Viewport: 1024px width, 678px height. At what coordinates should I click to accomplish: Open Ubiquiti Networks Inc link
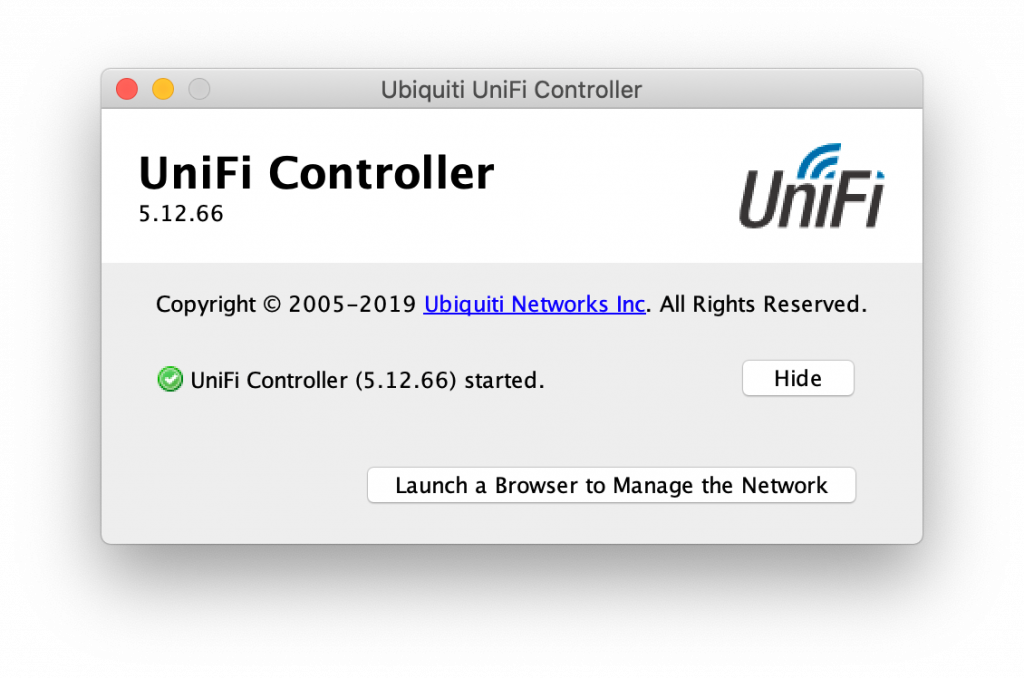534,304
